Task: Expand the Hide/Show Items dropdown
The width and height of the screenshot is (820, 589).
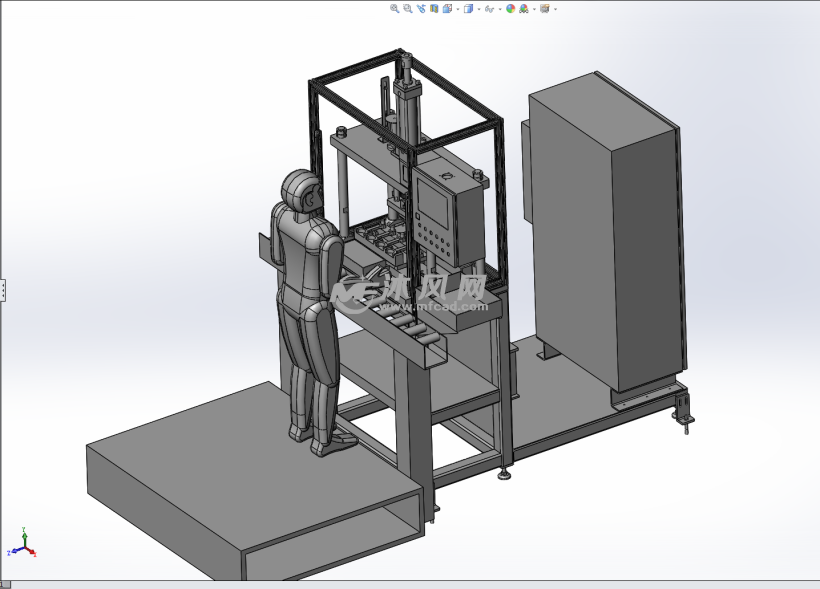Action: click(x=499, y=8)
